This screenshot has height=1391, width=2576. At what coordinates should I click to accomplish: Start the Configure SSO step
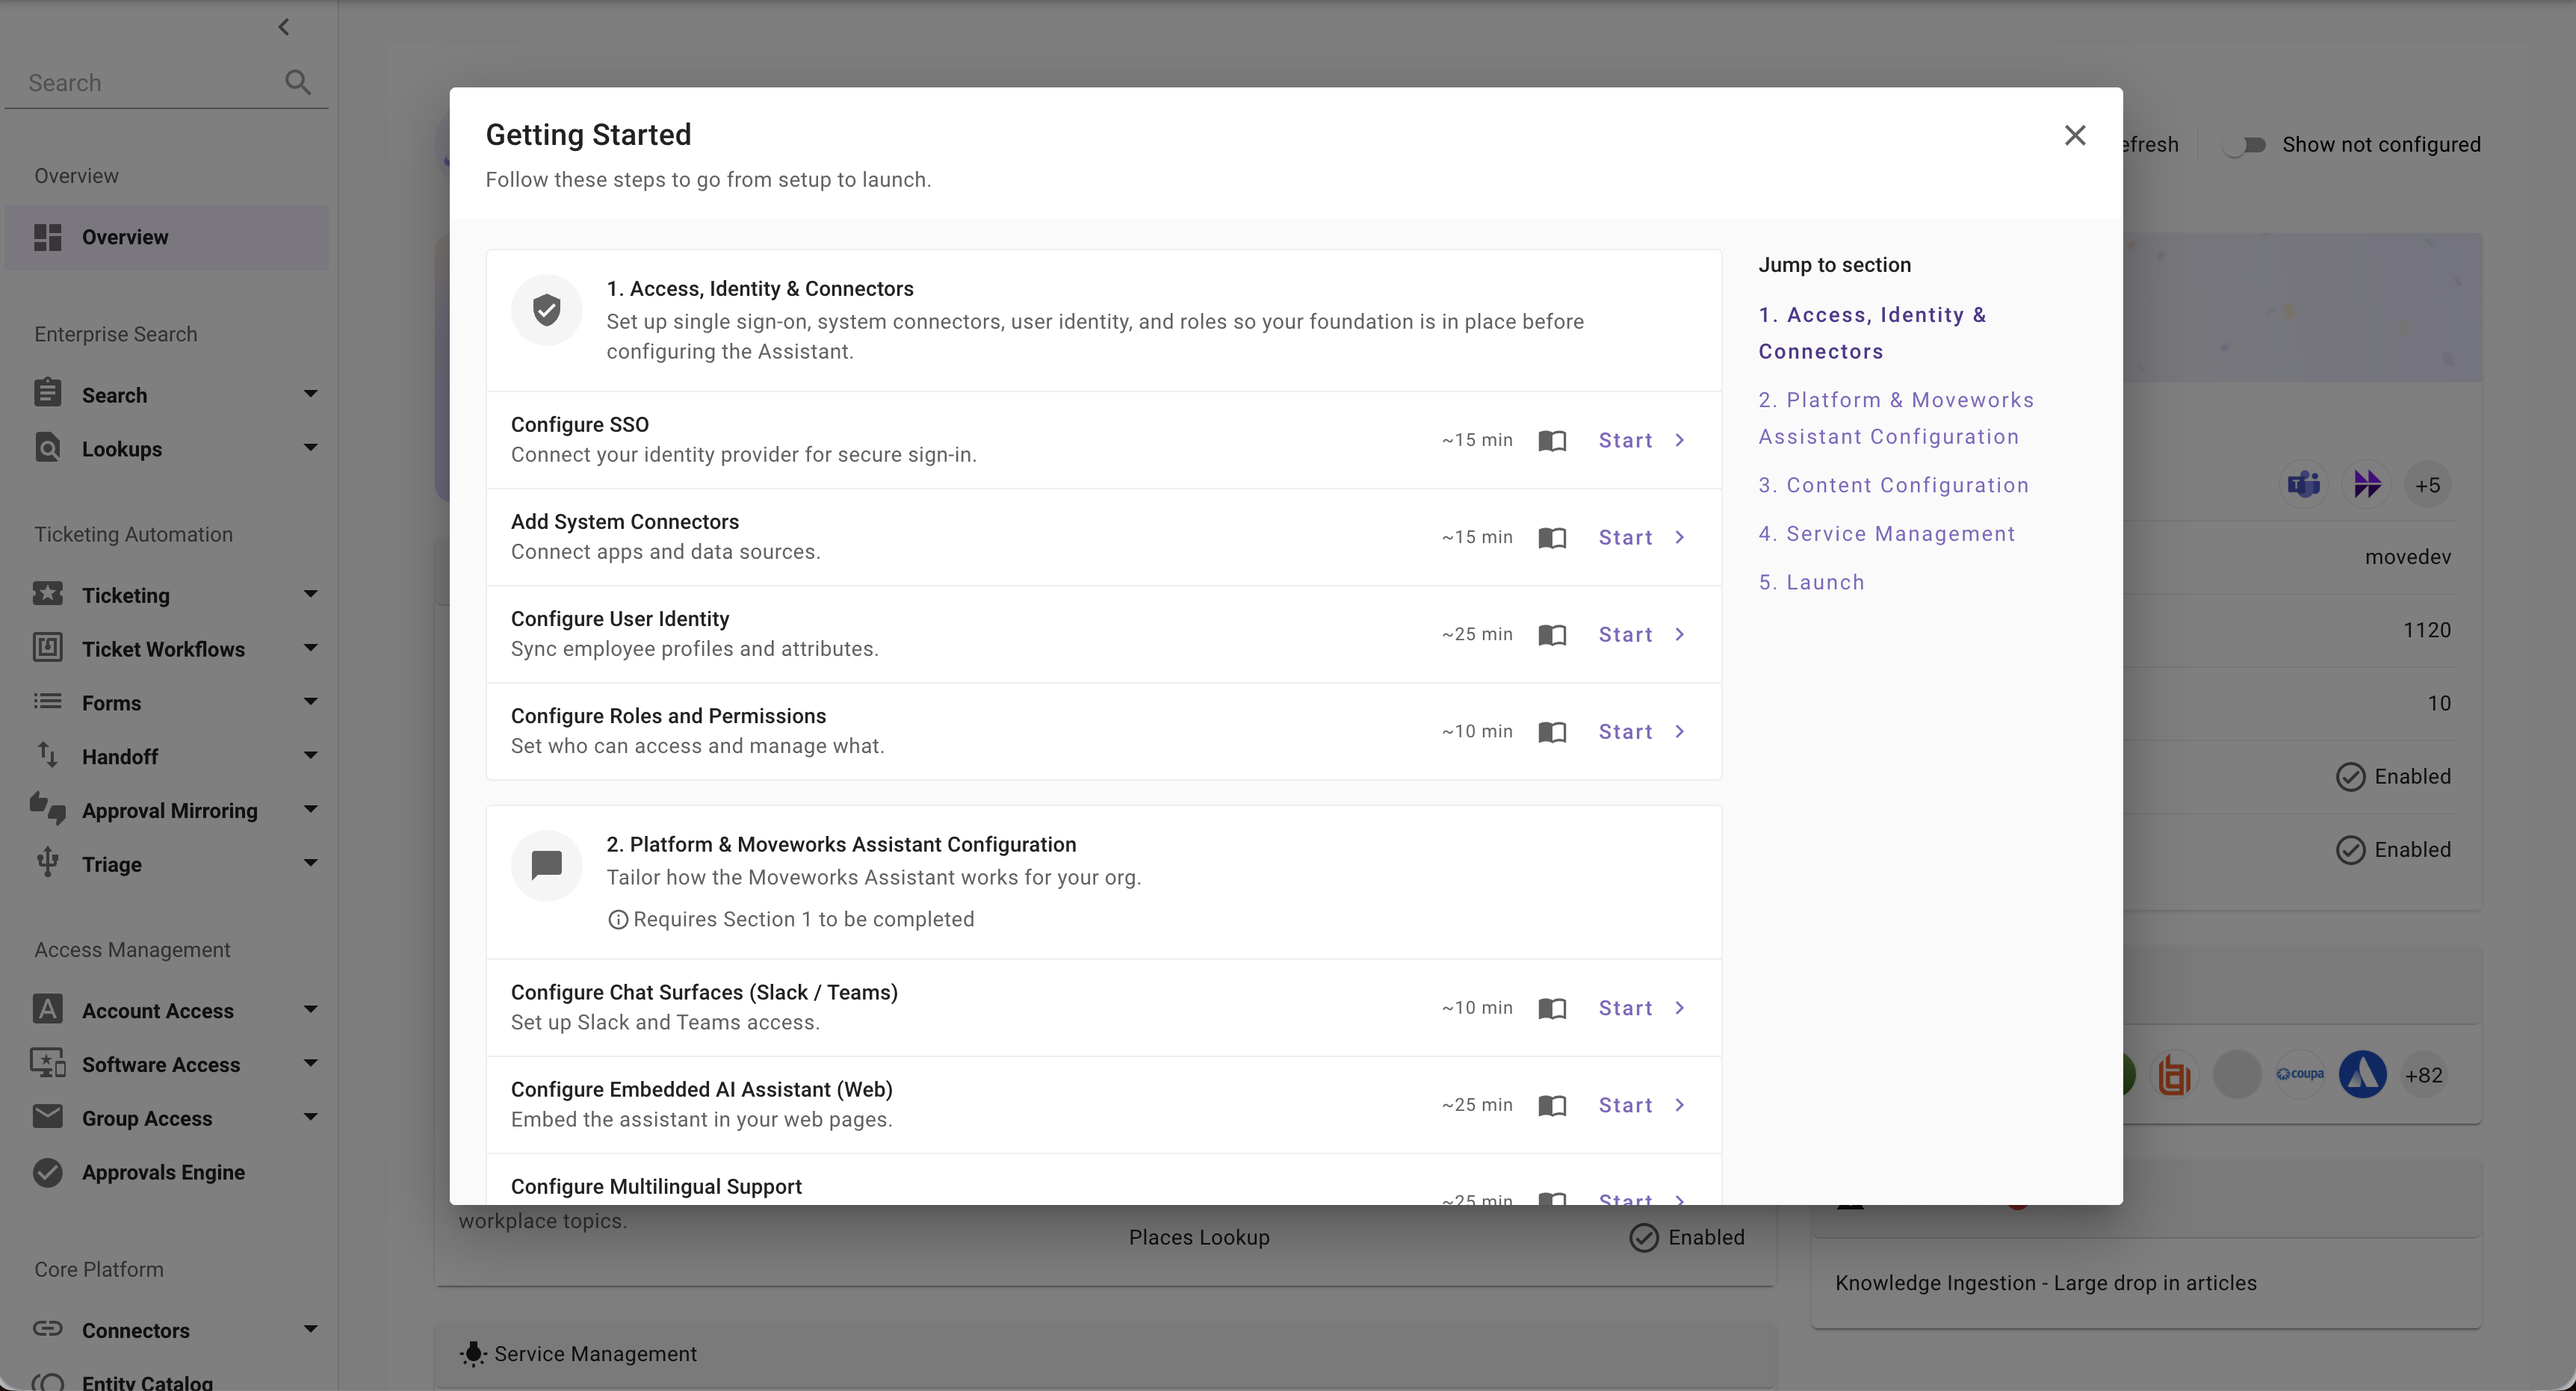tap(1642, 440)
